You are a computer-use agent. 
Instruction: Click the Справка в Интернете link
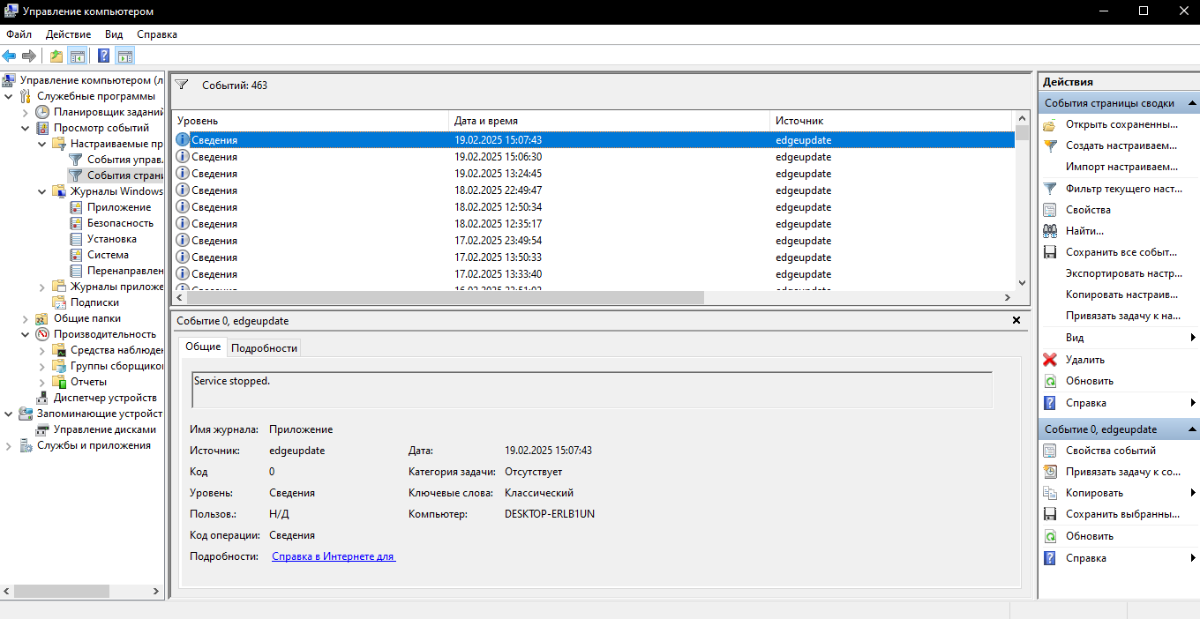click(333, 557)
